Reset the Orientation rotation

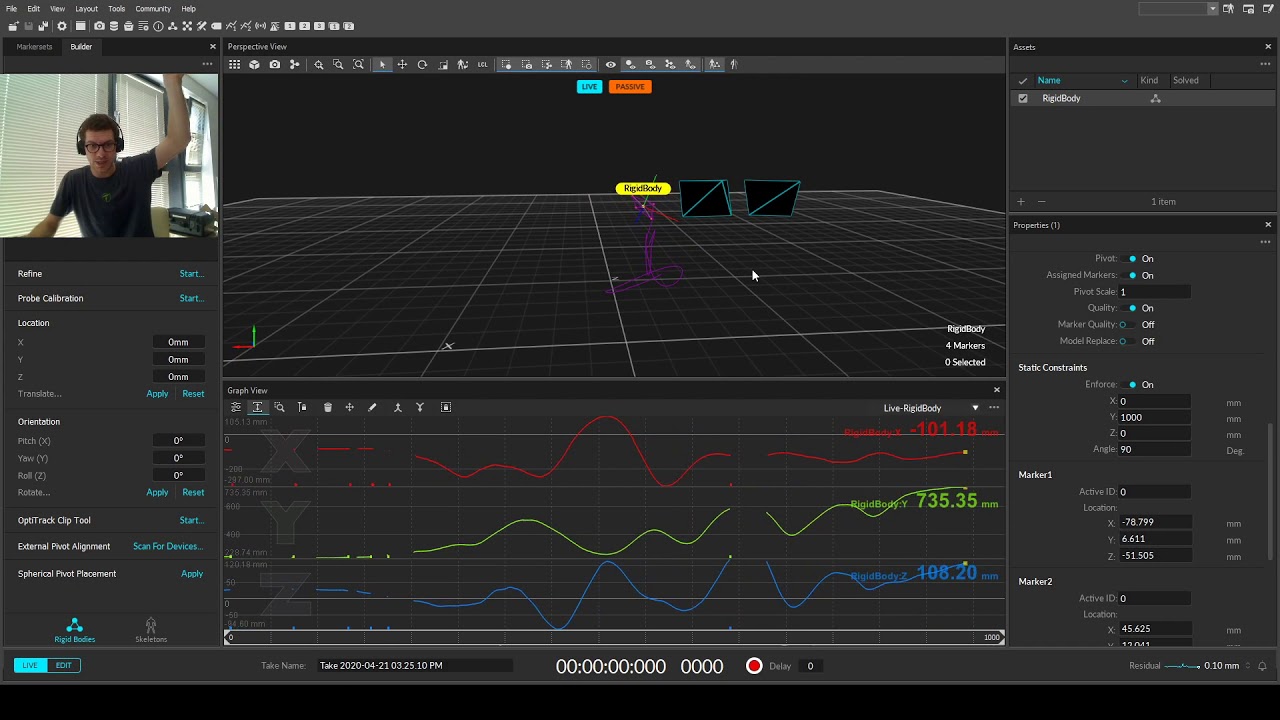(193, 492)
